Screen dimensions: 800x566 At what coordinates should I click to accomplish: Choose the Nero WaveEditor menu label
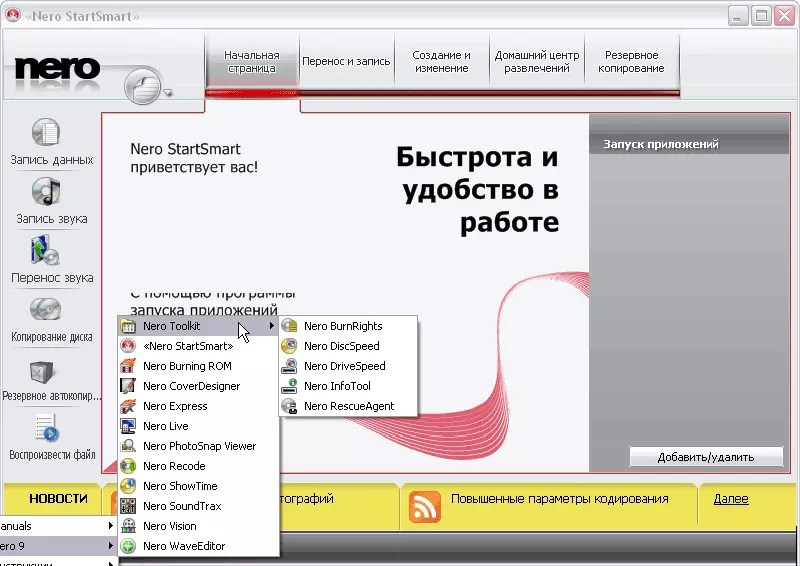tap(184, 546)
